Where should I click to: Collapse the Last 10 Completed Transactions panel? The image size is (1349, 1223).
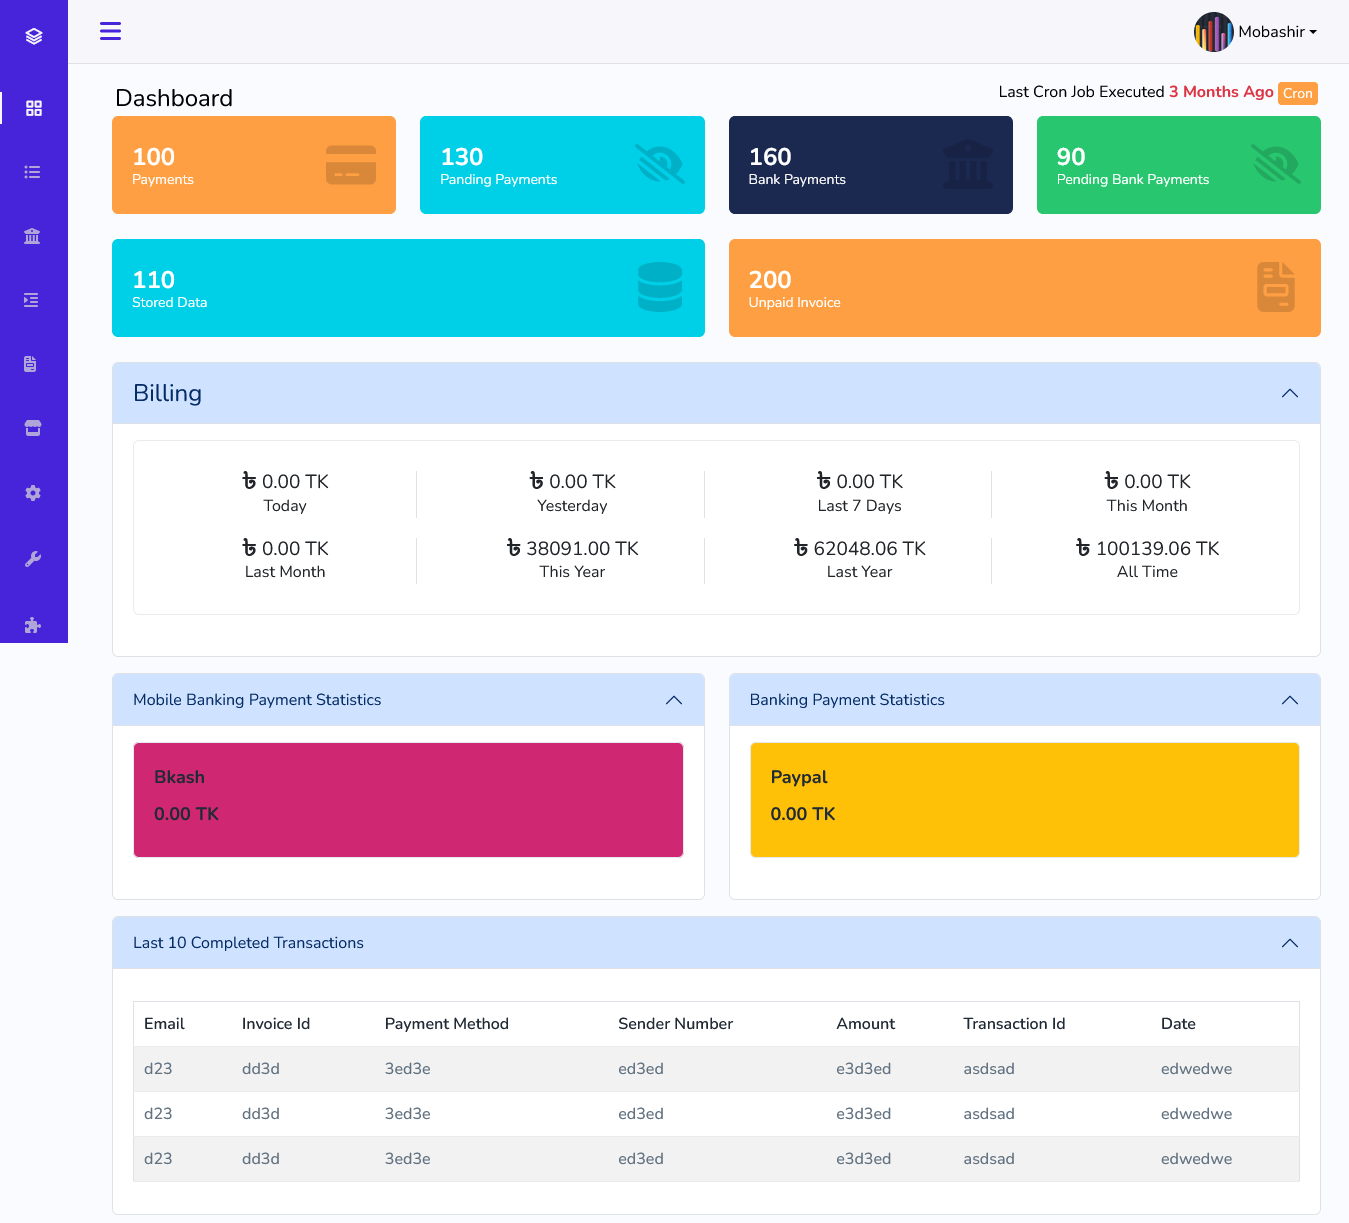1289,942
